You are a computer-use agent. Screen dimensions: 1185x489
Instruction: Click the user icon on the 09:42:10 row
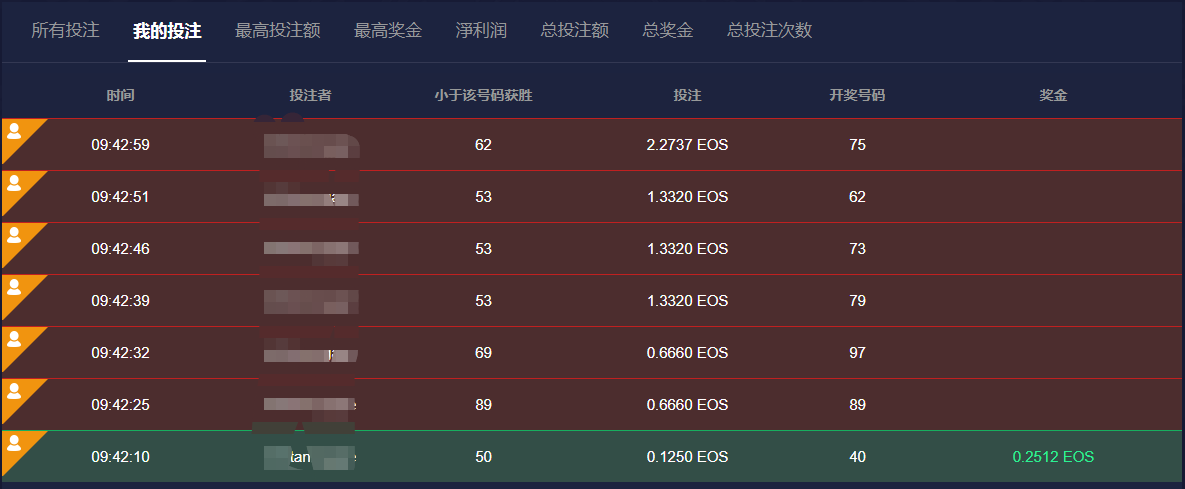[14, 443]
